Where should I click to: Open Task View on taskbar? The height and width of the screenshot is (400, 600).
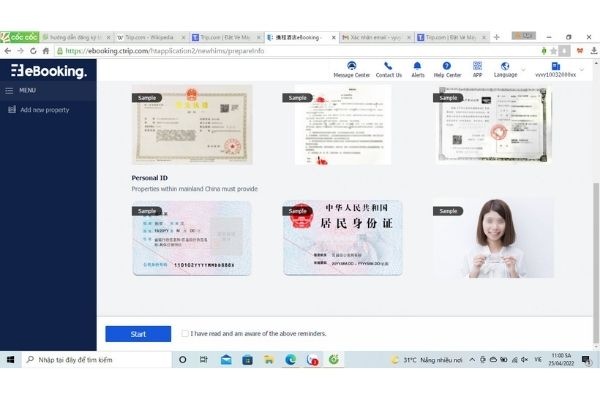[204, 359]
